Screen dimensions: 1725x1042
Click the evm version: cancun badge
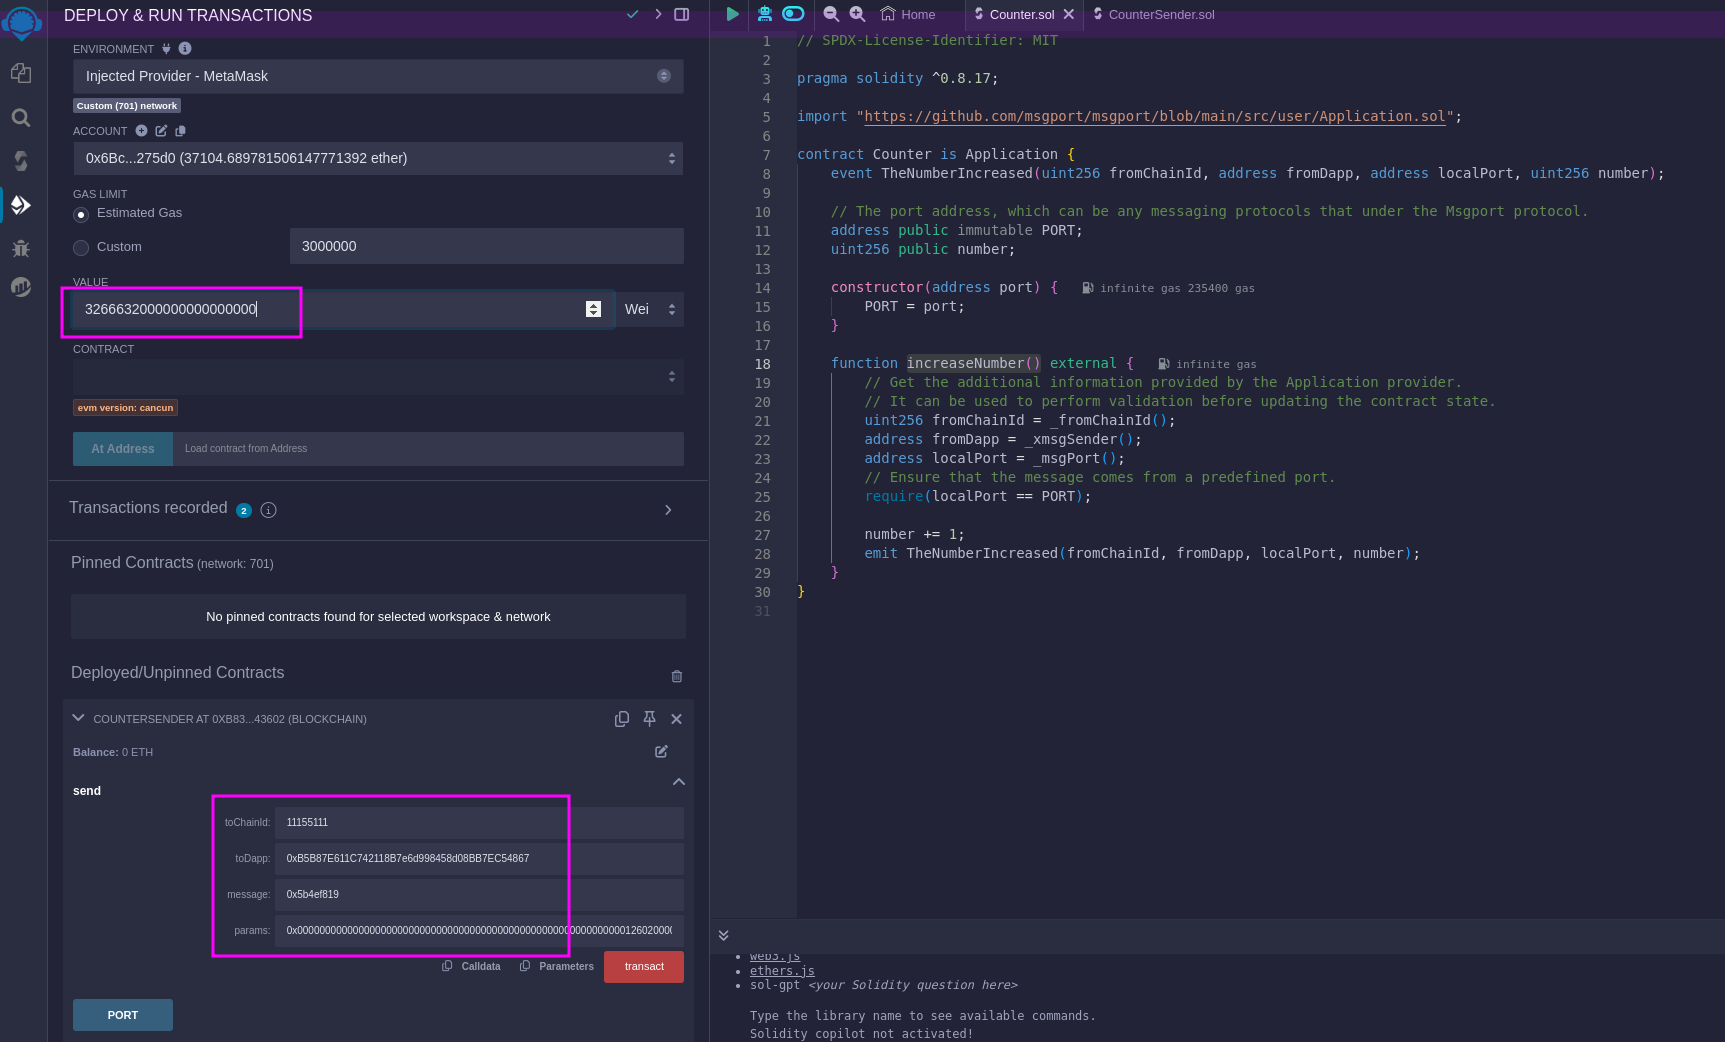[126, 408]
